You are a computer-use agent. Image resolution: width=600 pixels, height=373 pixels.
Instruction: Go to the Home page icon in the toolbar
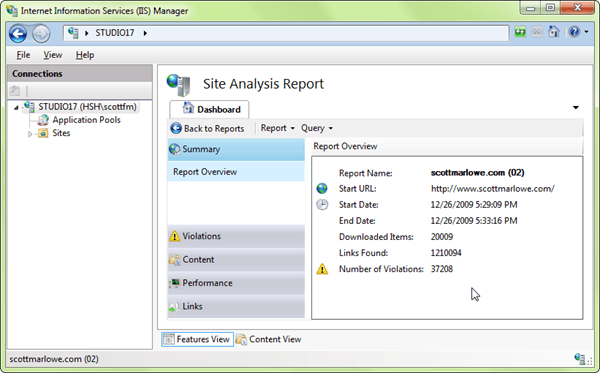554,31
